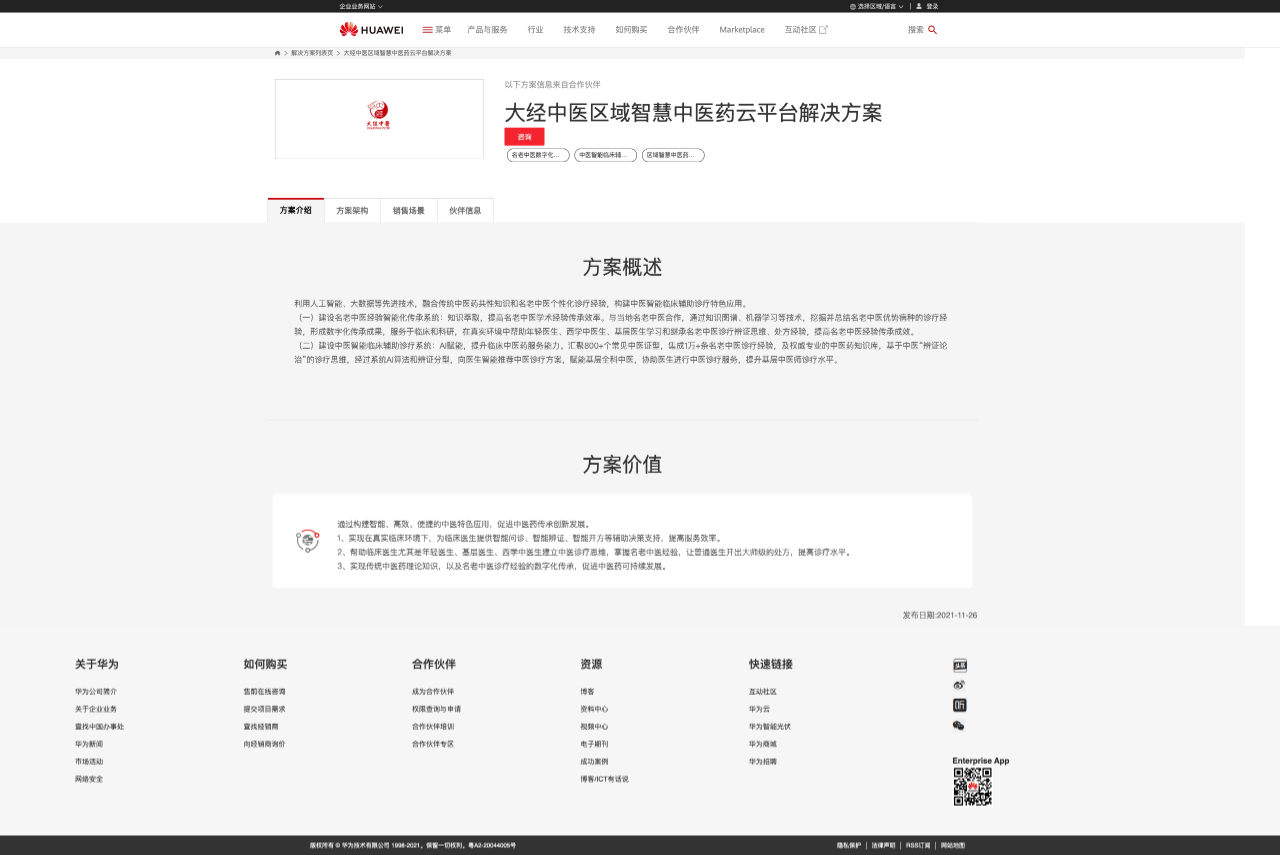Open footer link 网络安全
The height and width of the screenshot is (855, 1280).
(89, 779)
